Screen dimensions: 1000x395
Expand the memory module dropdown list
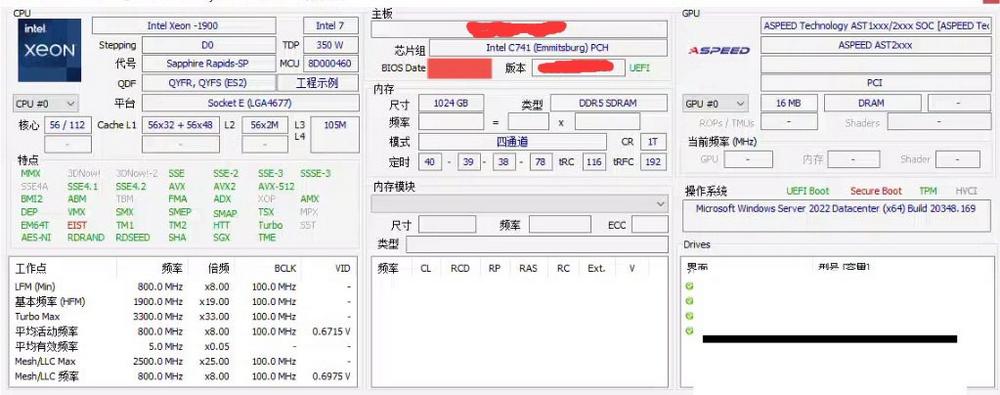[x=519, y=204]
